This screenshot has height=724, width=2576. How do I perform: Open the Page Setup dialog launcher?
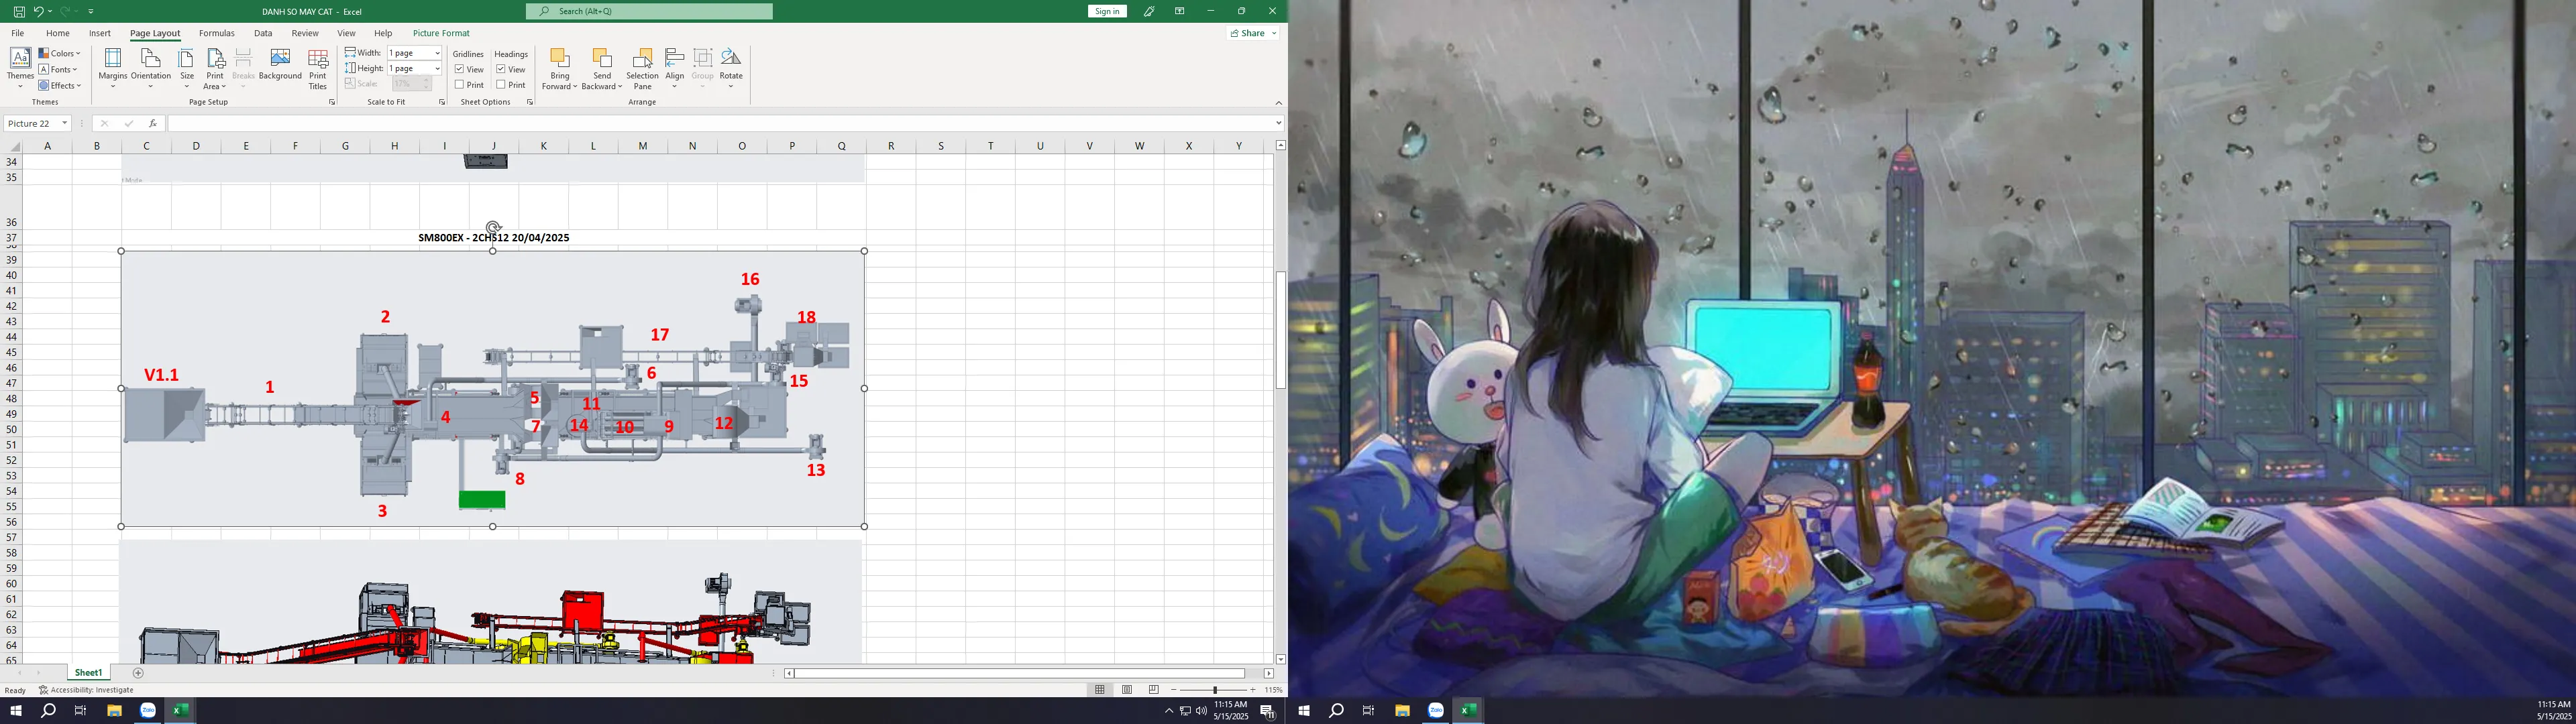(332, 102)
